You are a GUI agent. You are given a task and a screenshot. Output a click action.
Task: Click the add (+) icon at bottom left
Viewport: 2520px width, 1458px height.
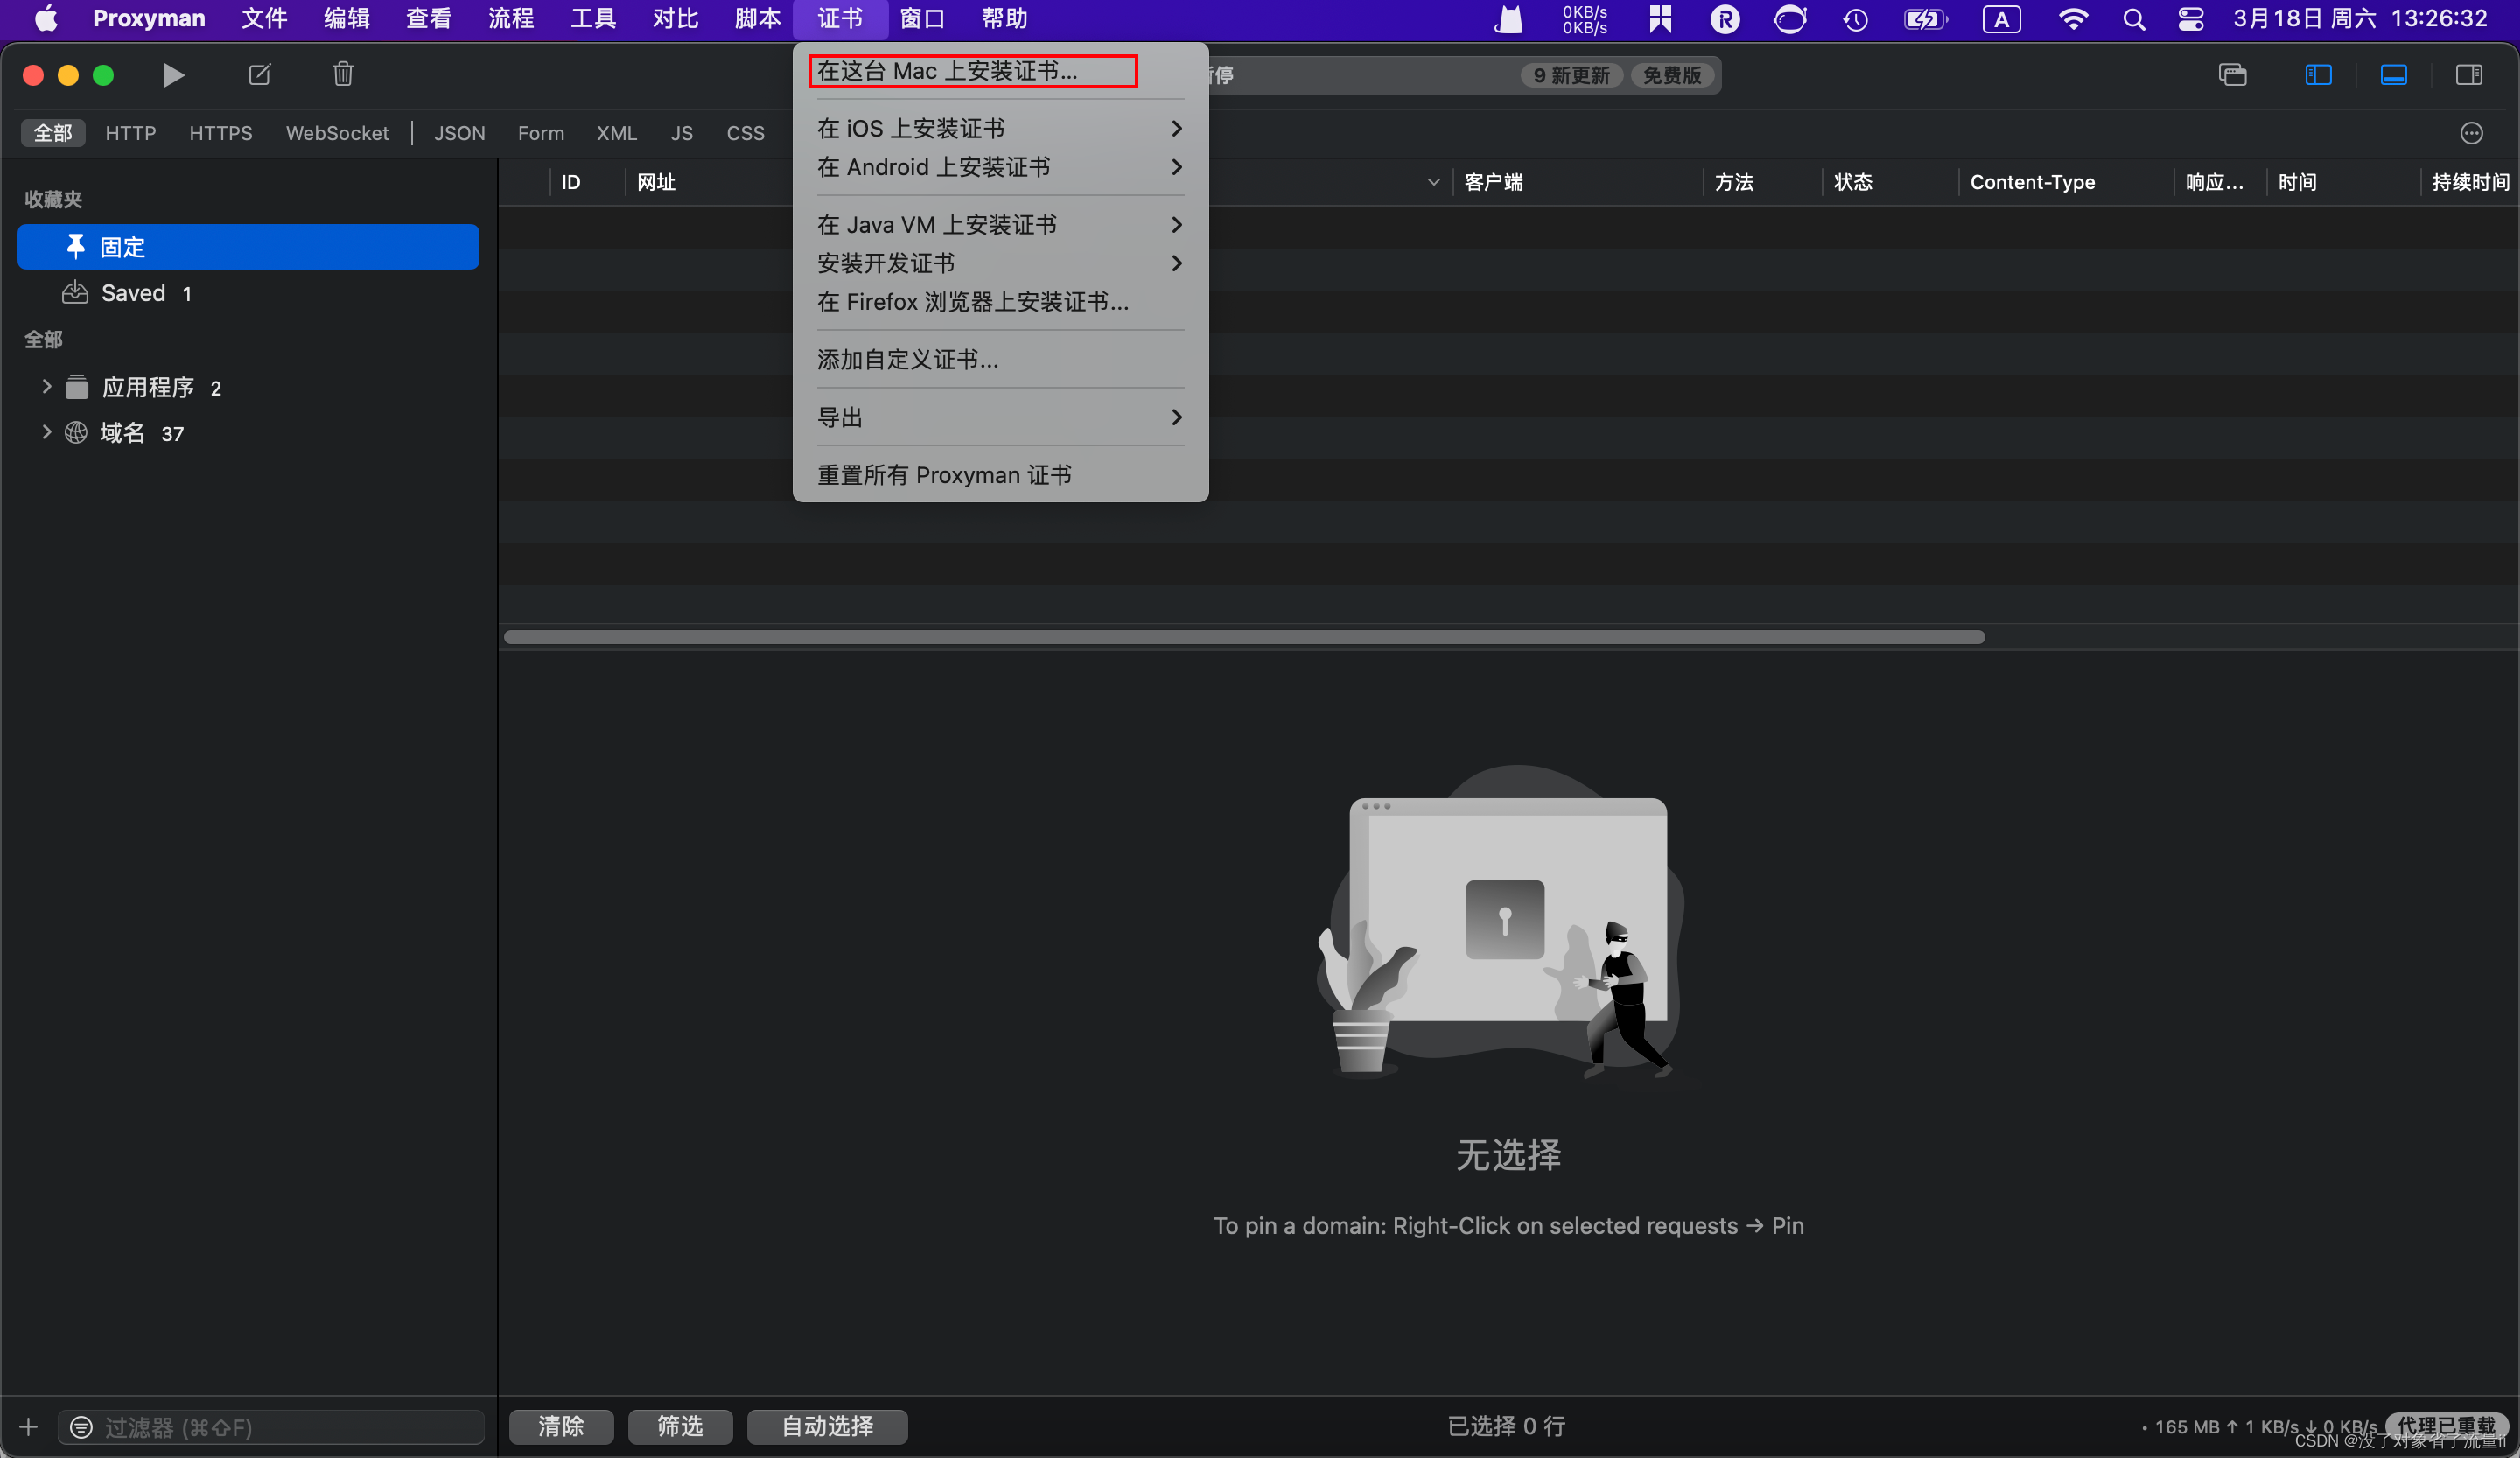pyautogui.click(x=28, y=1427)
